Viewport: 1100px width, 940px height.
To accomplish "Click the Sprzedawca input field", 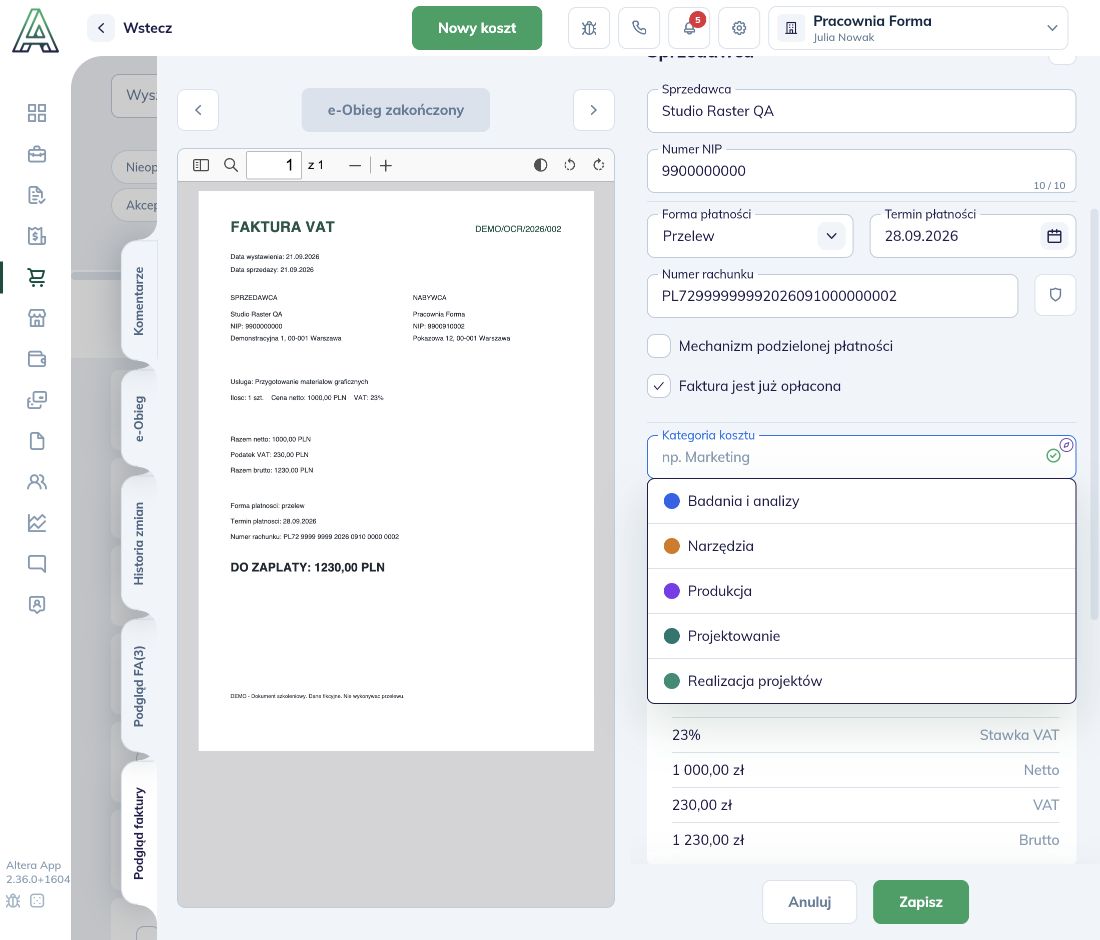I will [861, 111].
